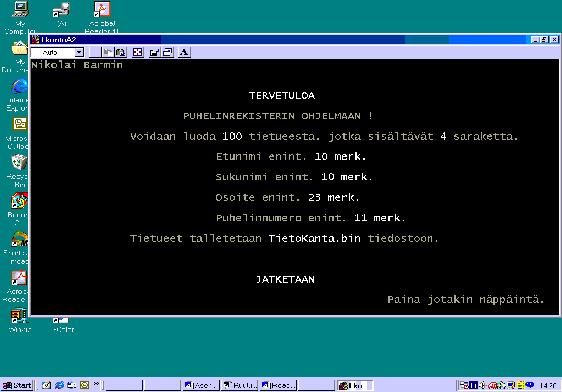The width and height of the screenshot is (562, 392).
Task: Click the yellow tray icon near clock
Action: pos(521,385)
